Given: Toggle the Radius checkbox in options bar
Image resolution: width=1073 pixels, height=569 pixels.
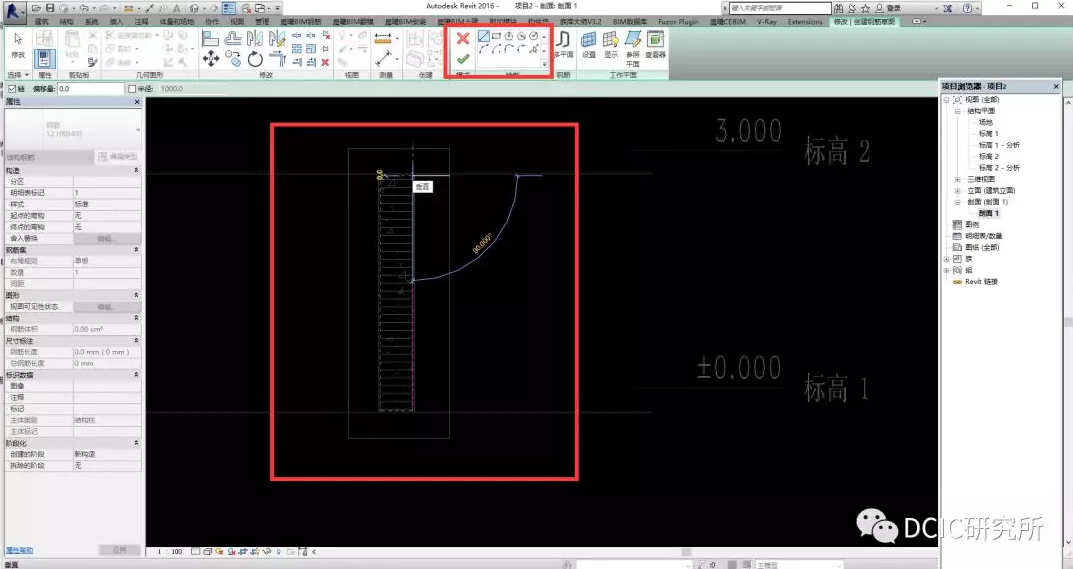Looking at the screenshot, I should tap(133, 89).
